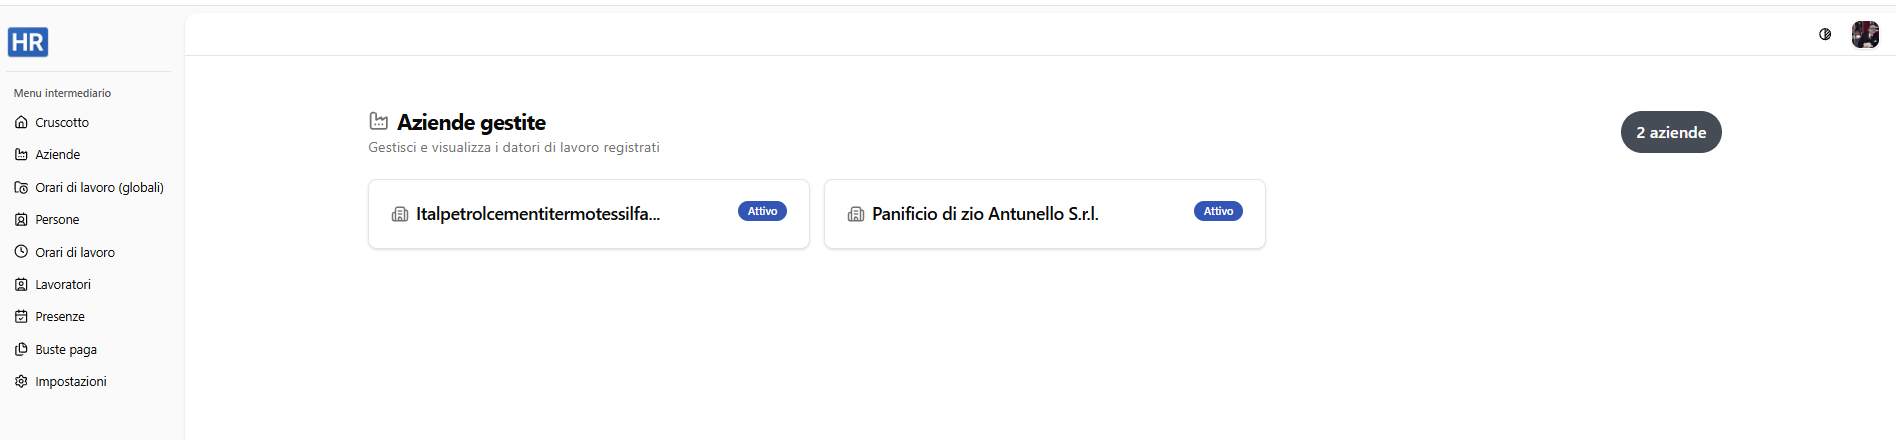Click the Orari di lavoro (globali) icon

(x=21, y=187)
